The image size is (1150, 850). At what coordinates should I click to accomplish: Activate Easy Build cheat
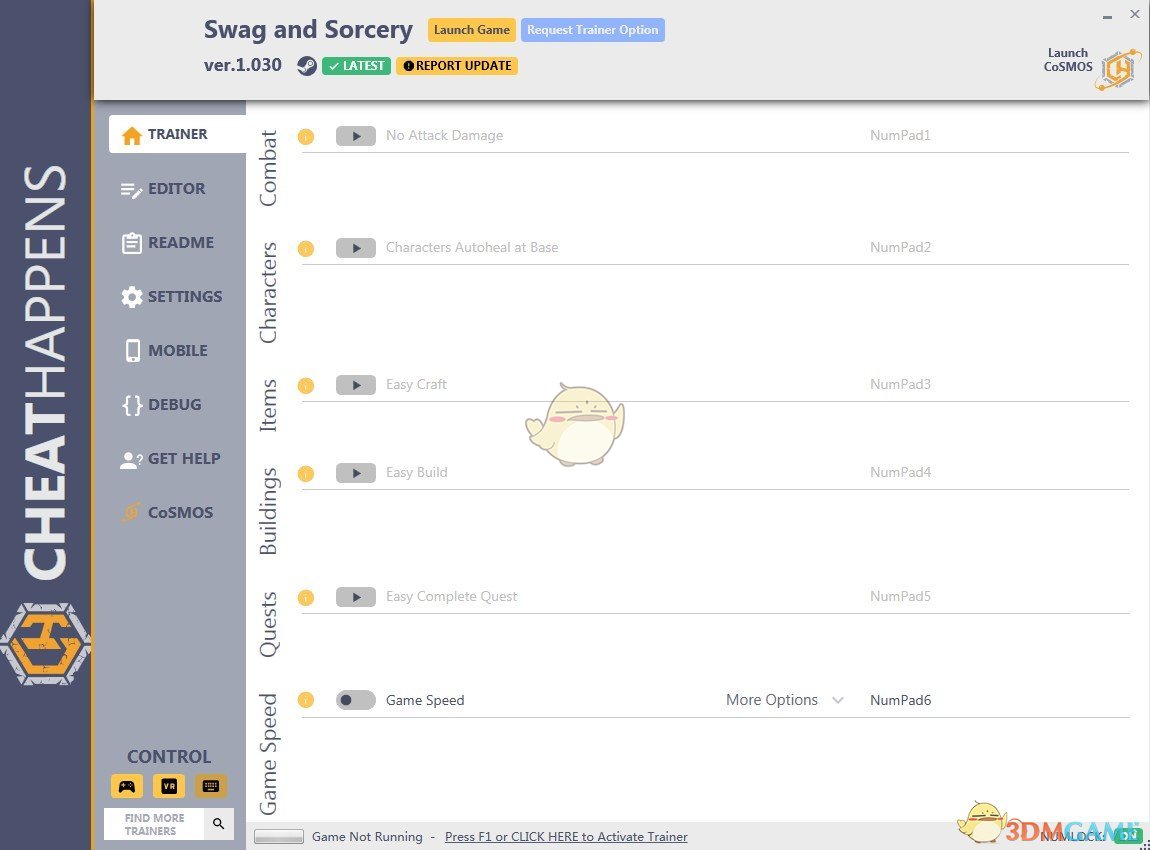[x=356, y=473]
